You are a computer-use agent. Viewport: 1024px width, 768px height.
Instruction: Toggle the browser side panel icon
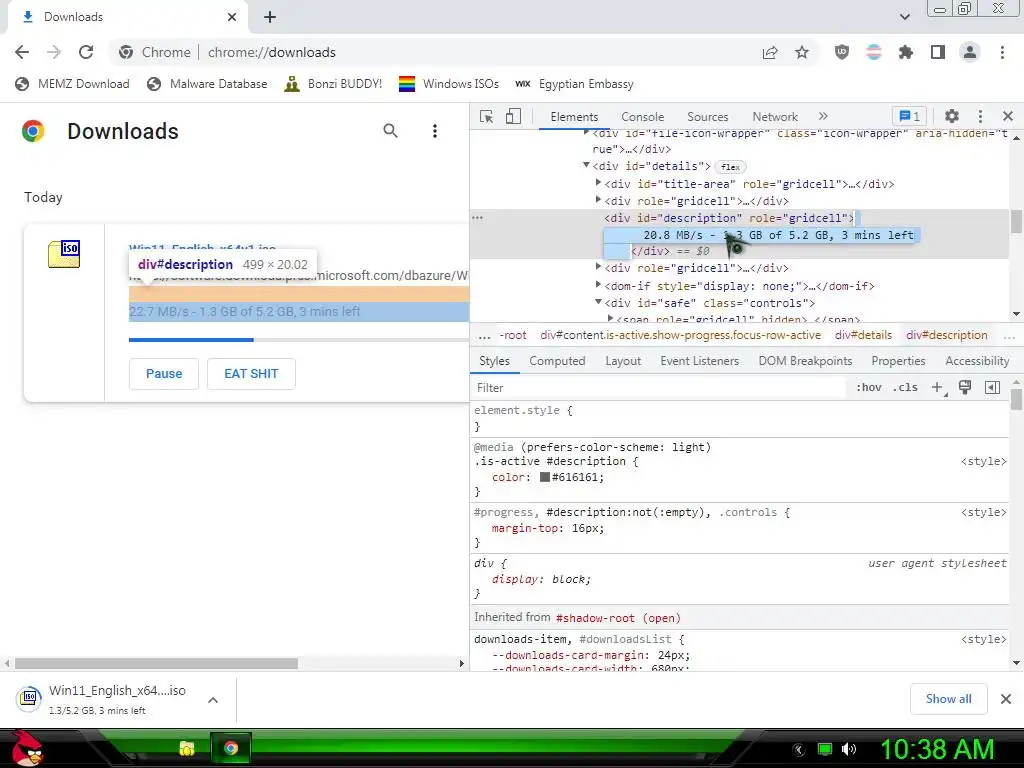(x=938, y=52)
